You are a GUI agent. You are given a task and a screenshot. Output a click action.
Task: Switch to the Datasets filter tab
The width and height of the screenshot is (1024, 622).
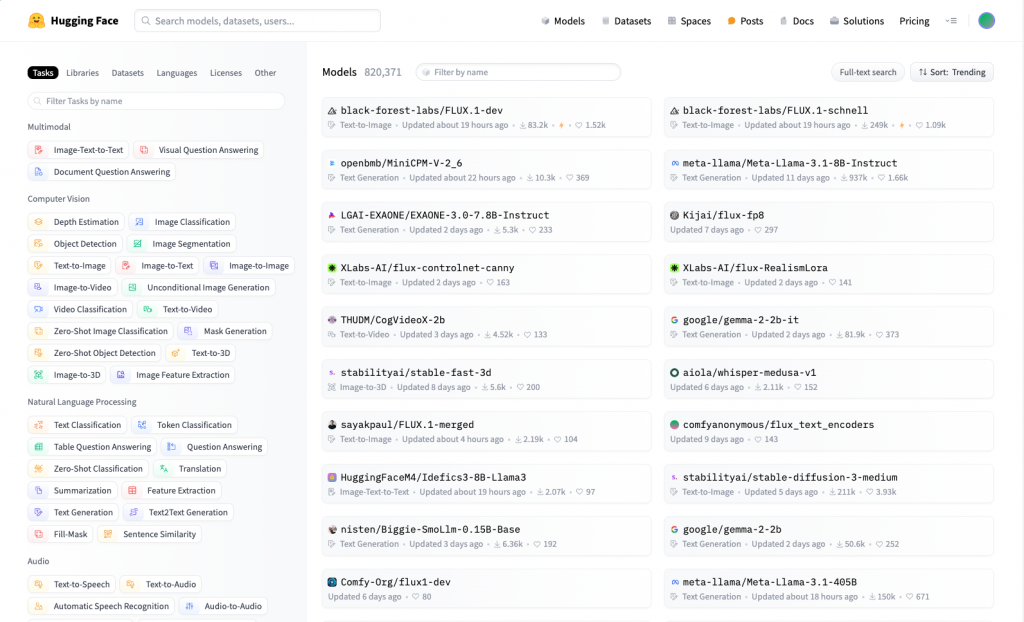127,73
